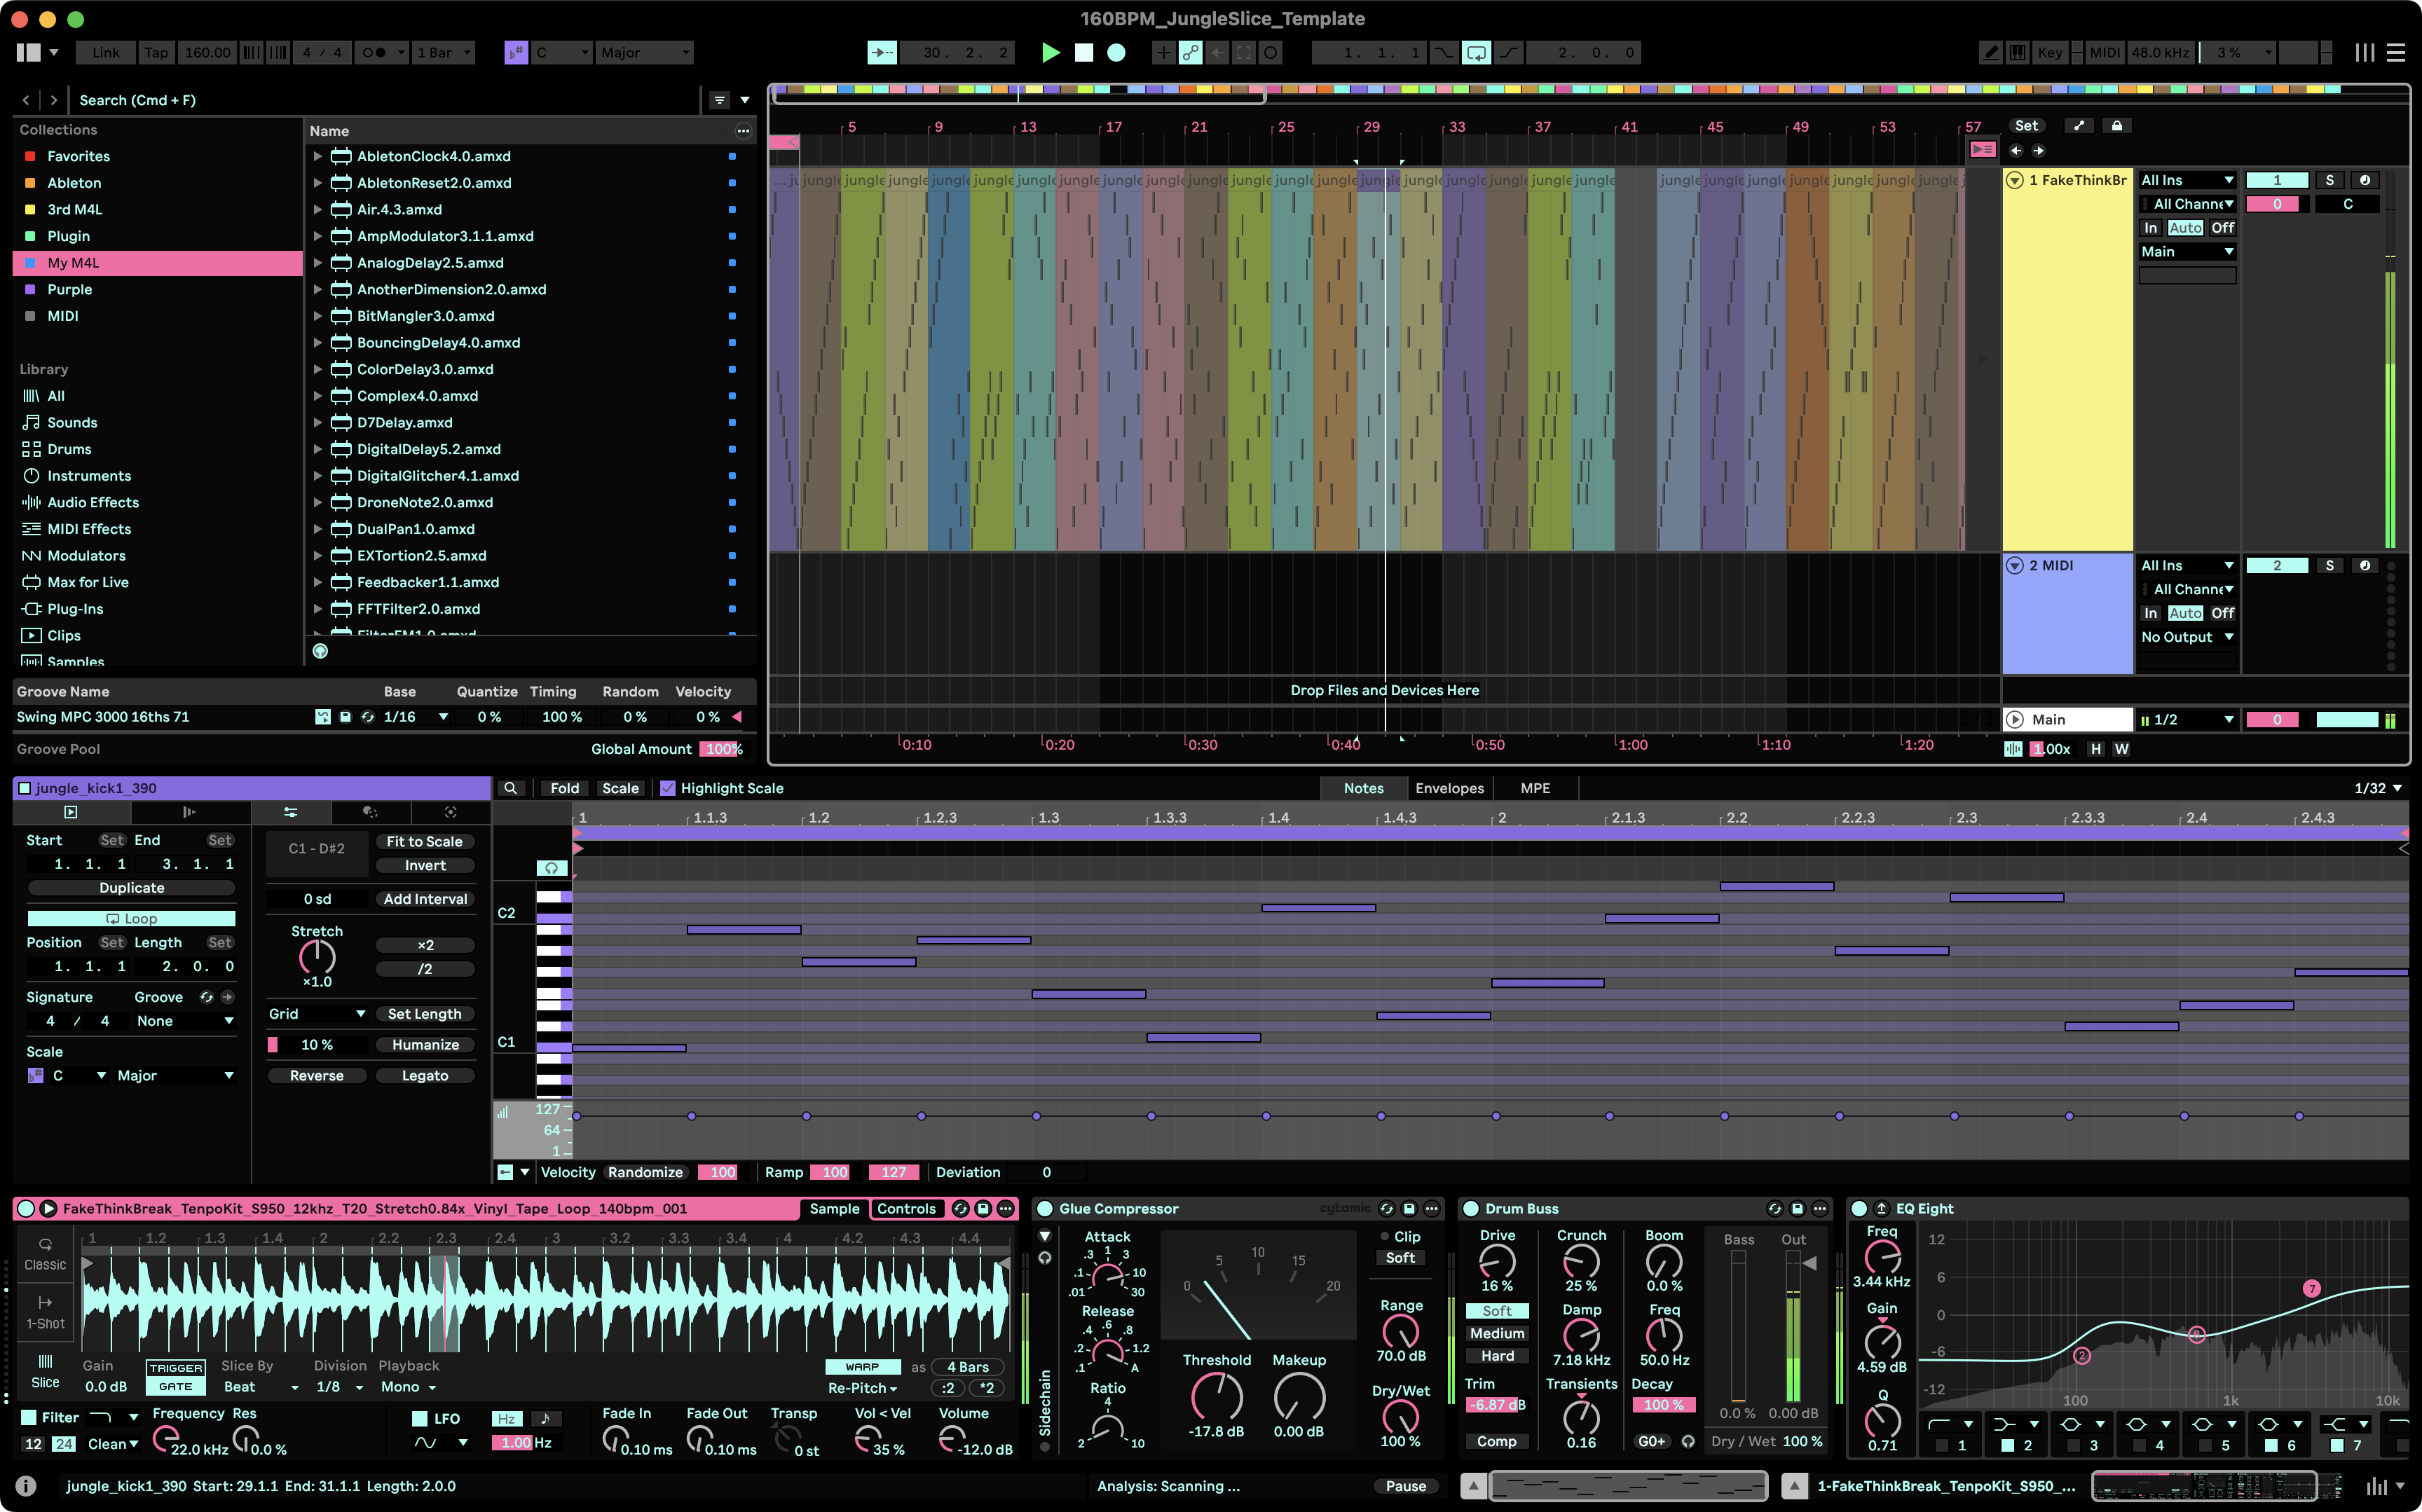Toggle the computer MIDI keyboard icon
2422x1512 pixels.
click(2017, 52)
